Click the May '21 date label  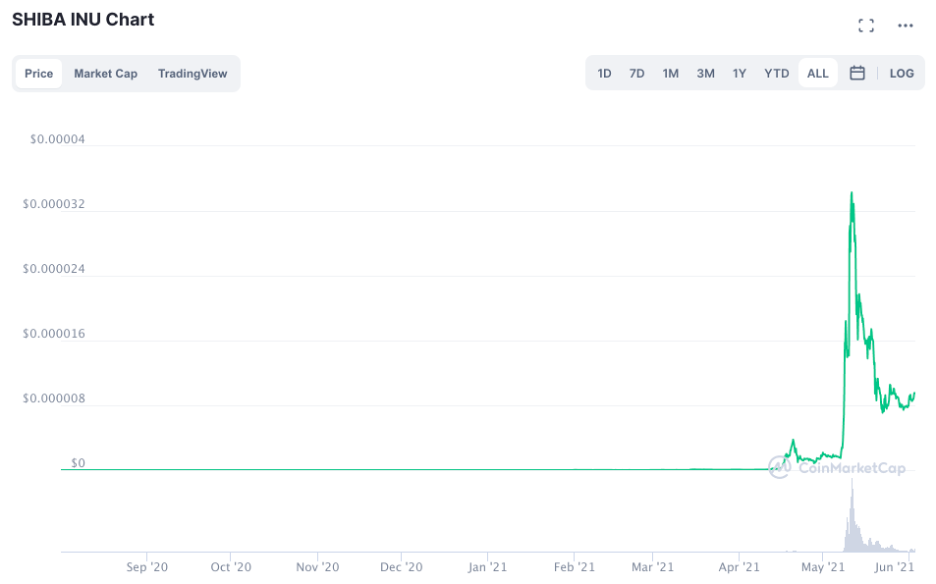click(x=823, y=567)
